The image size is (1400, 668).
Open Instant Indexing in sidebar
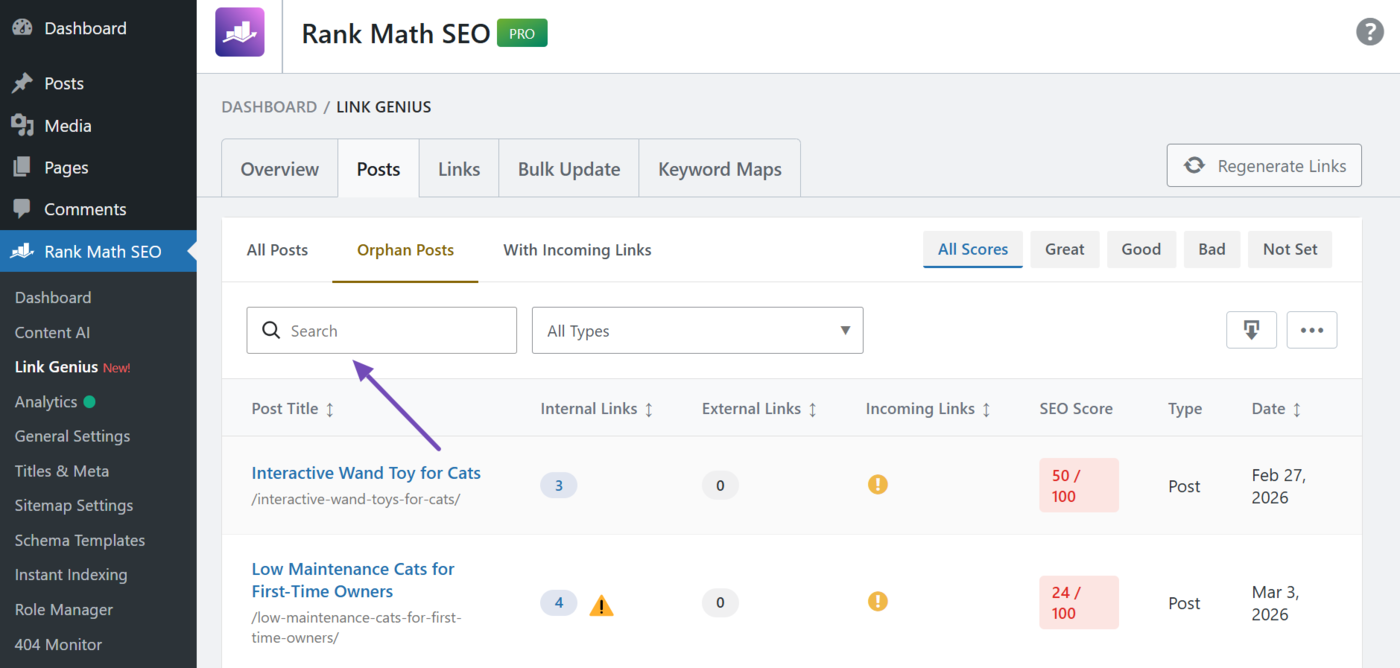(x=71, y=575)
